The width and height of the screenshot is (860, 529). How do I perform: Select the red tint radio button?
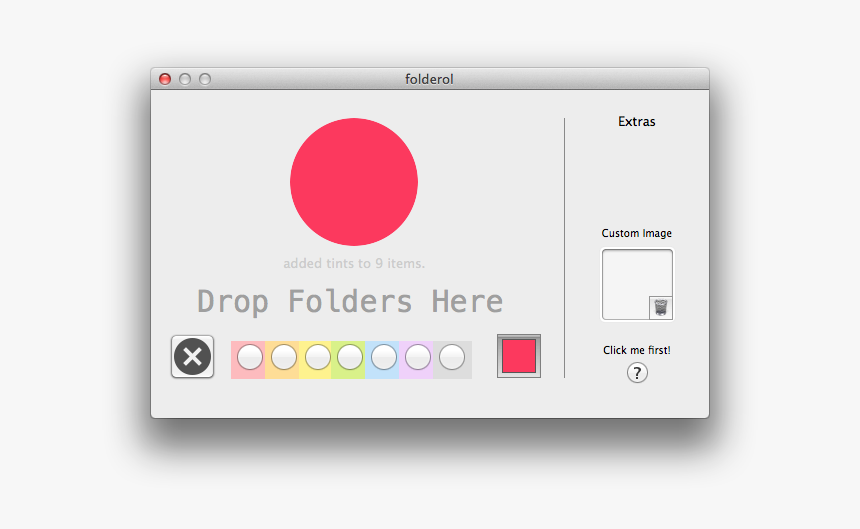tap(250, 357)
